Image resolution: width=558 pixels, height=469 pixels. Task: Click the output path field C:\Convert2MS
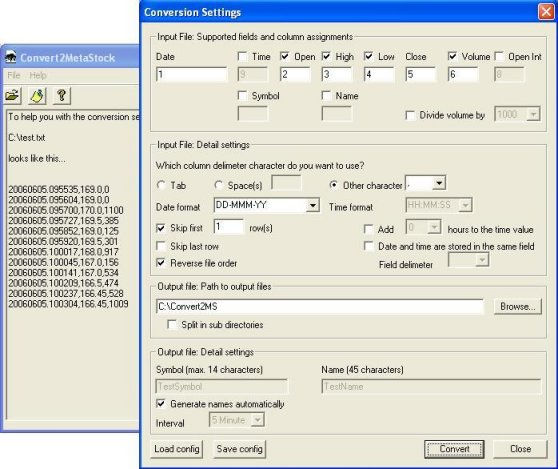pos(320,306)
